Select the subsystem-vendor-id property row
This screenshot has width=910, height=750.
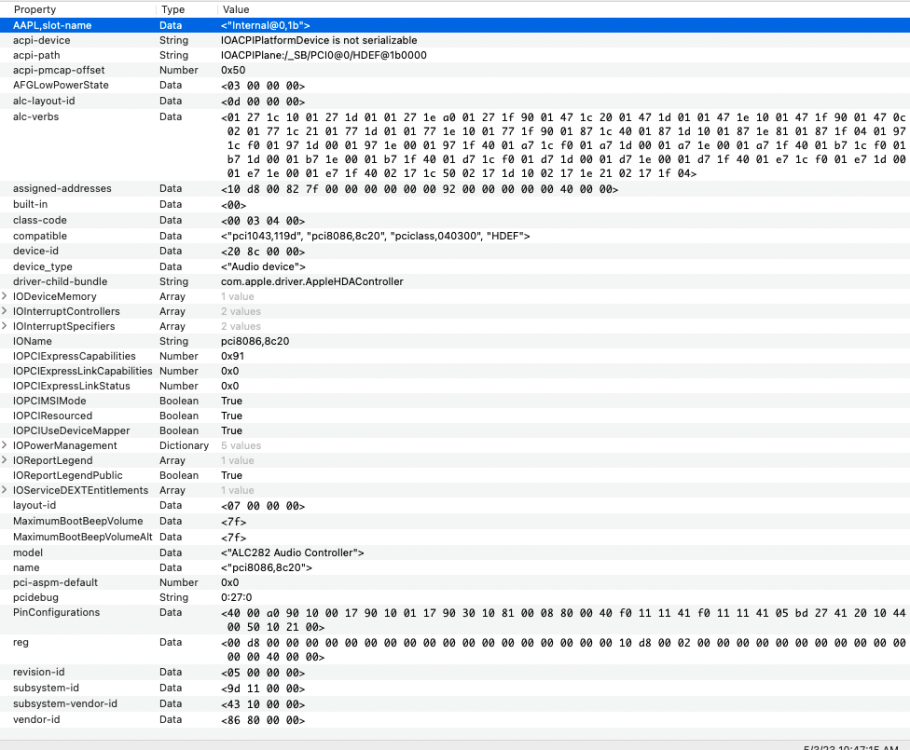[455, 704]
